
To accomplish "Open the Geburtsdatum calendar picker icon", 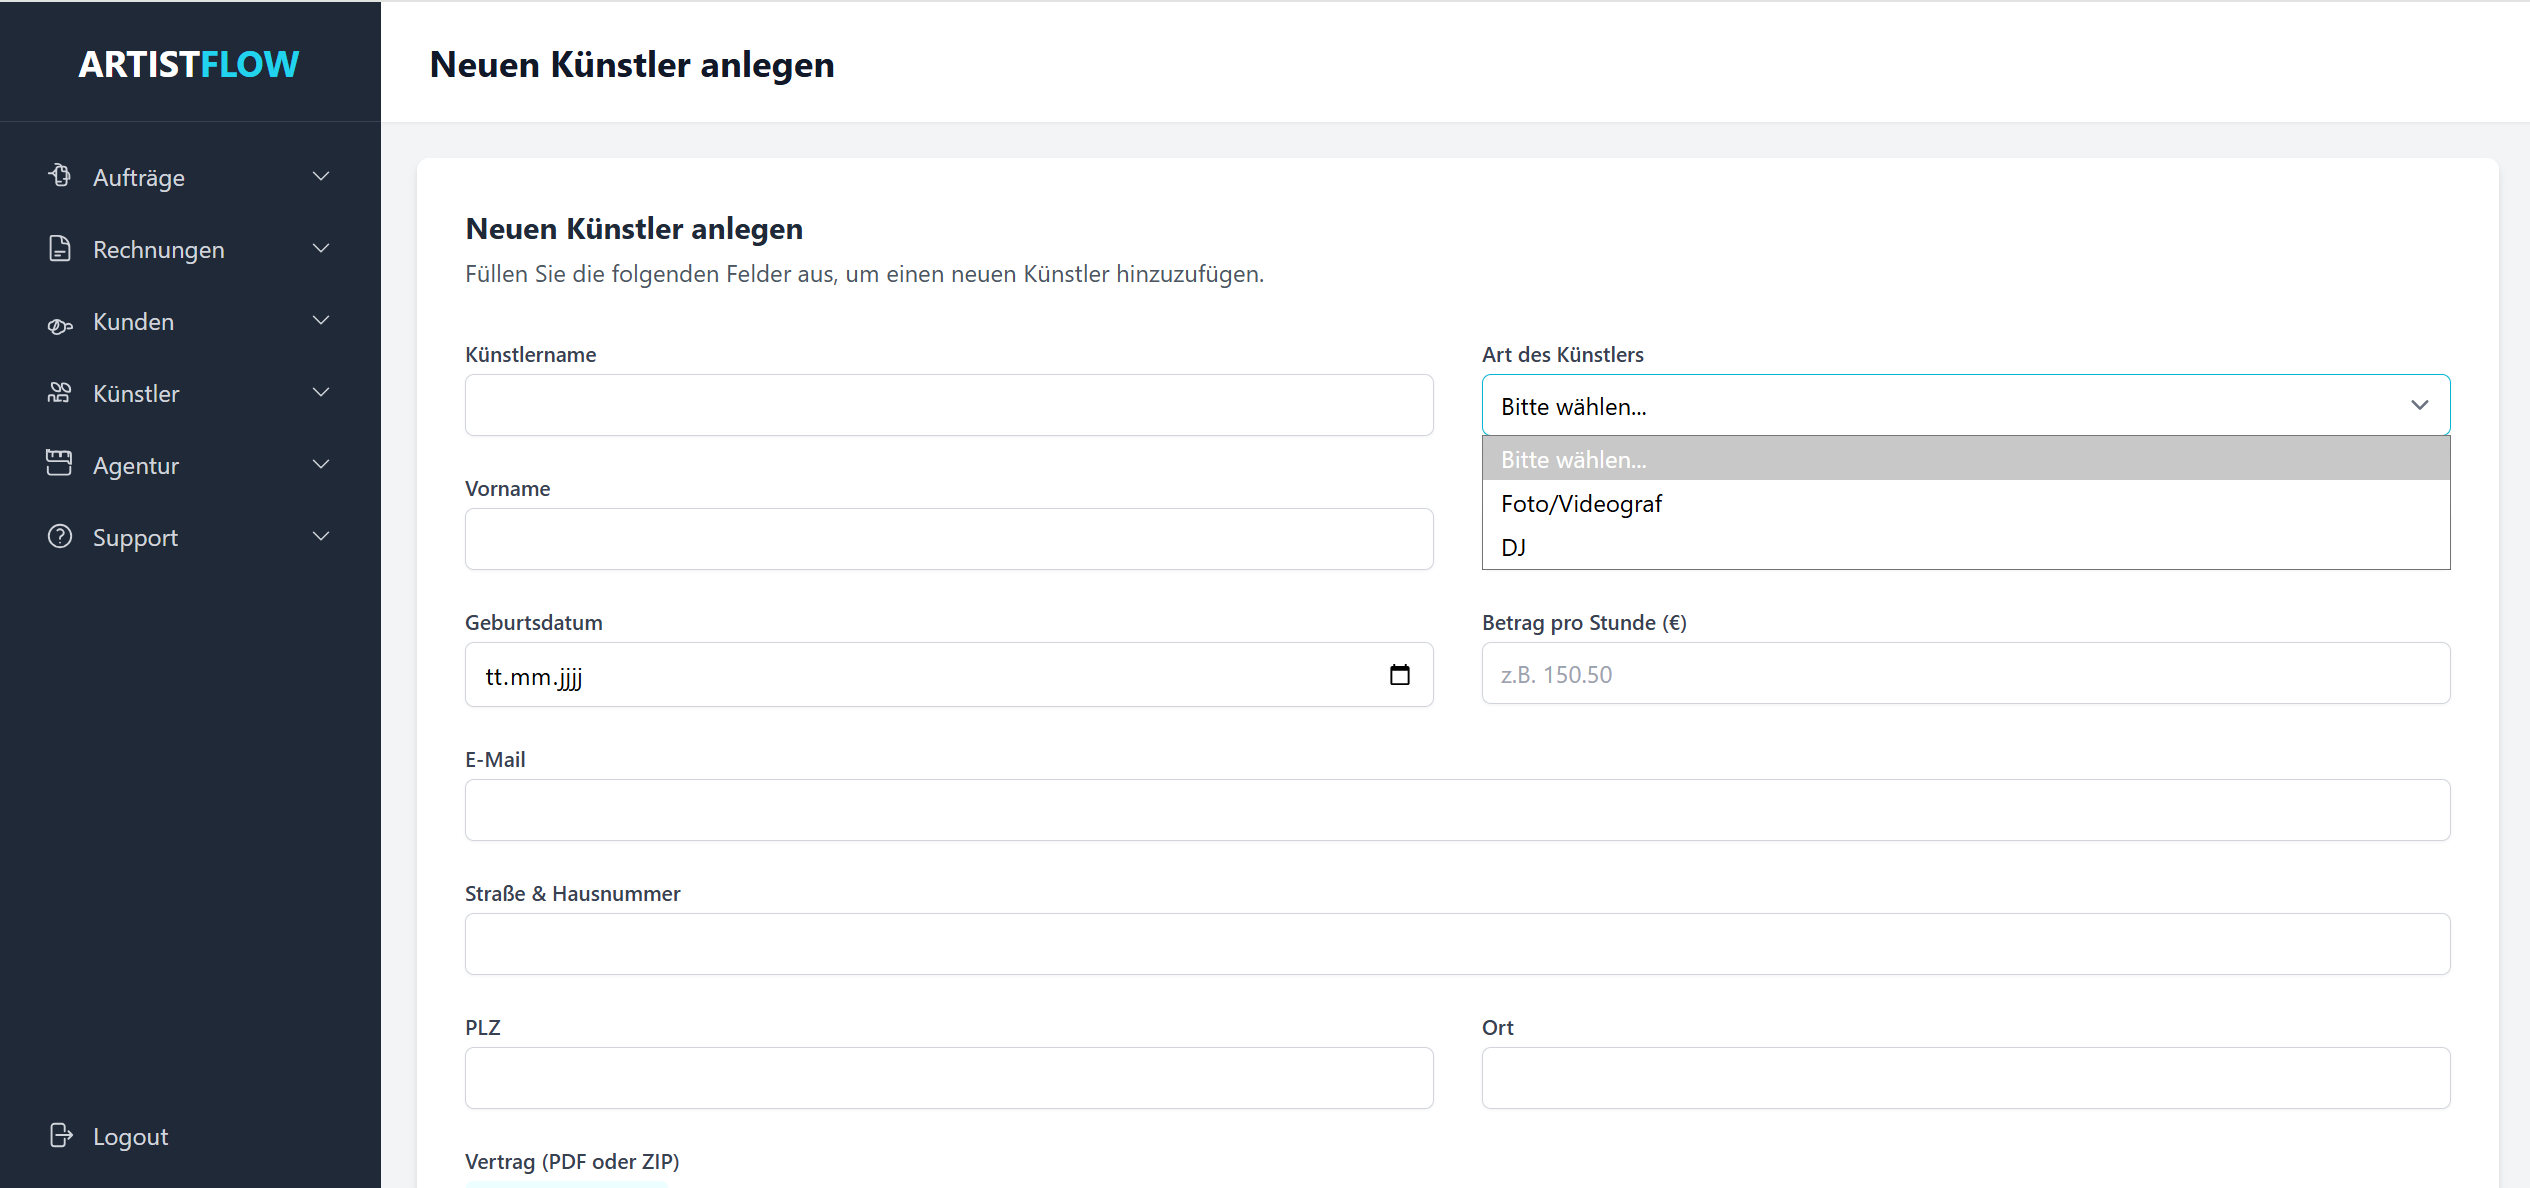I will point(1399,674).
